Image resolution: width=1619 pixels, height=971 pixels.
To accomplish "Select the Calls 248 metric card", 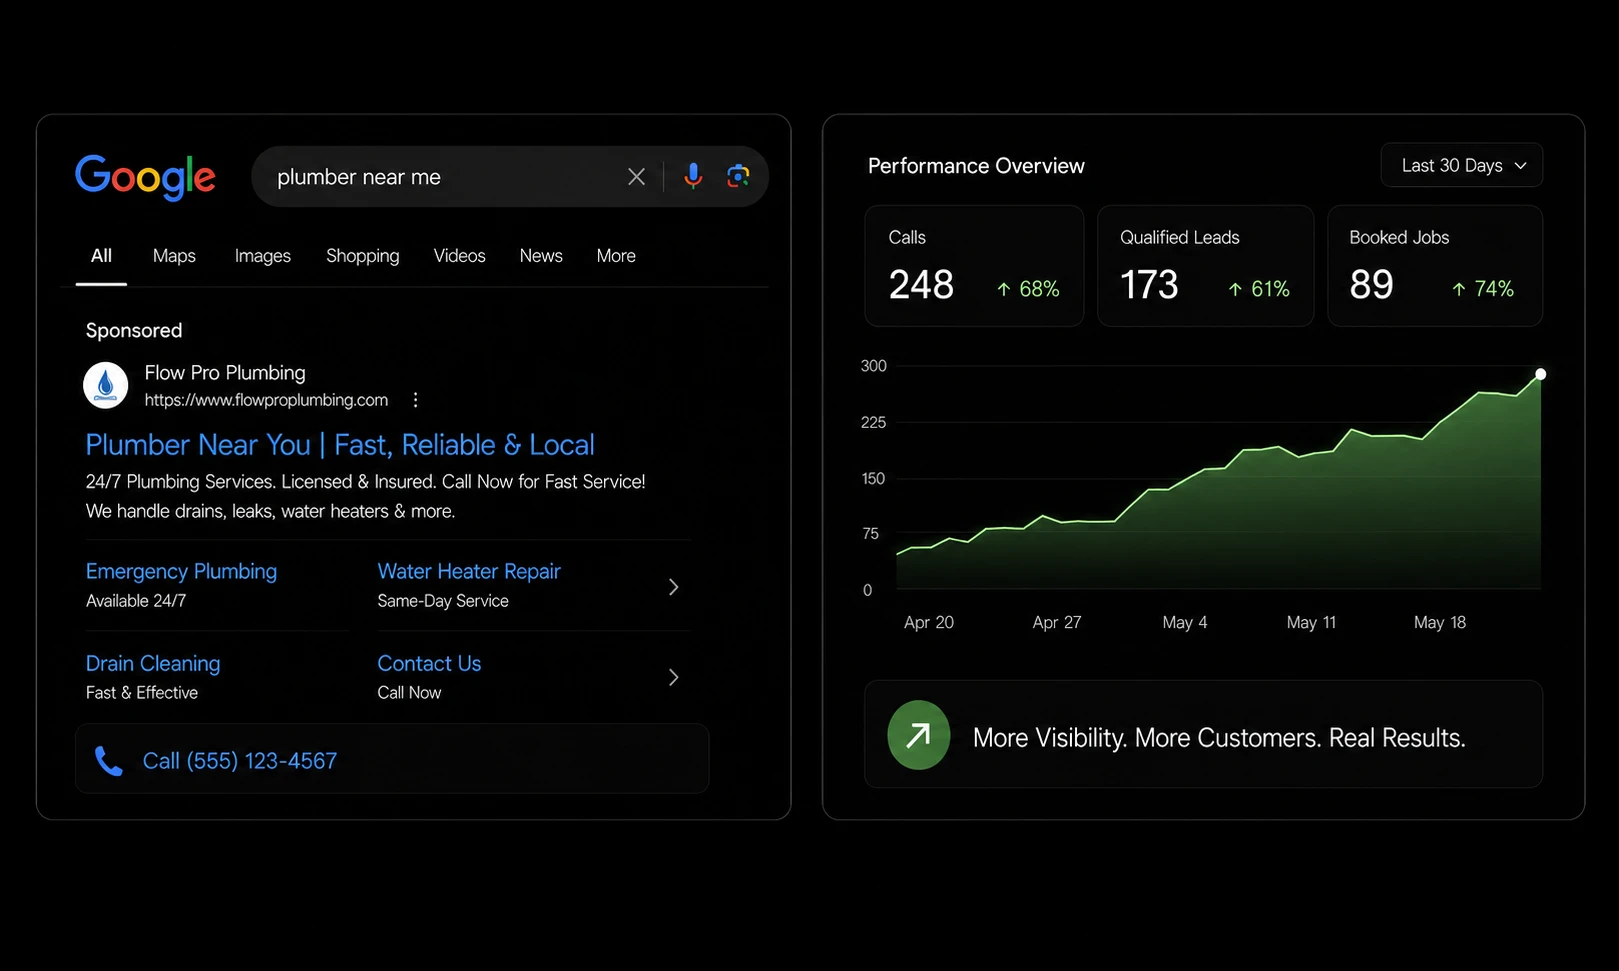I will coord(974,266).
